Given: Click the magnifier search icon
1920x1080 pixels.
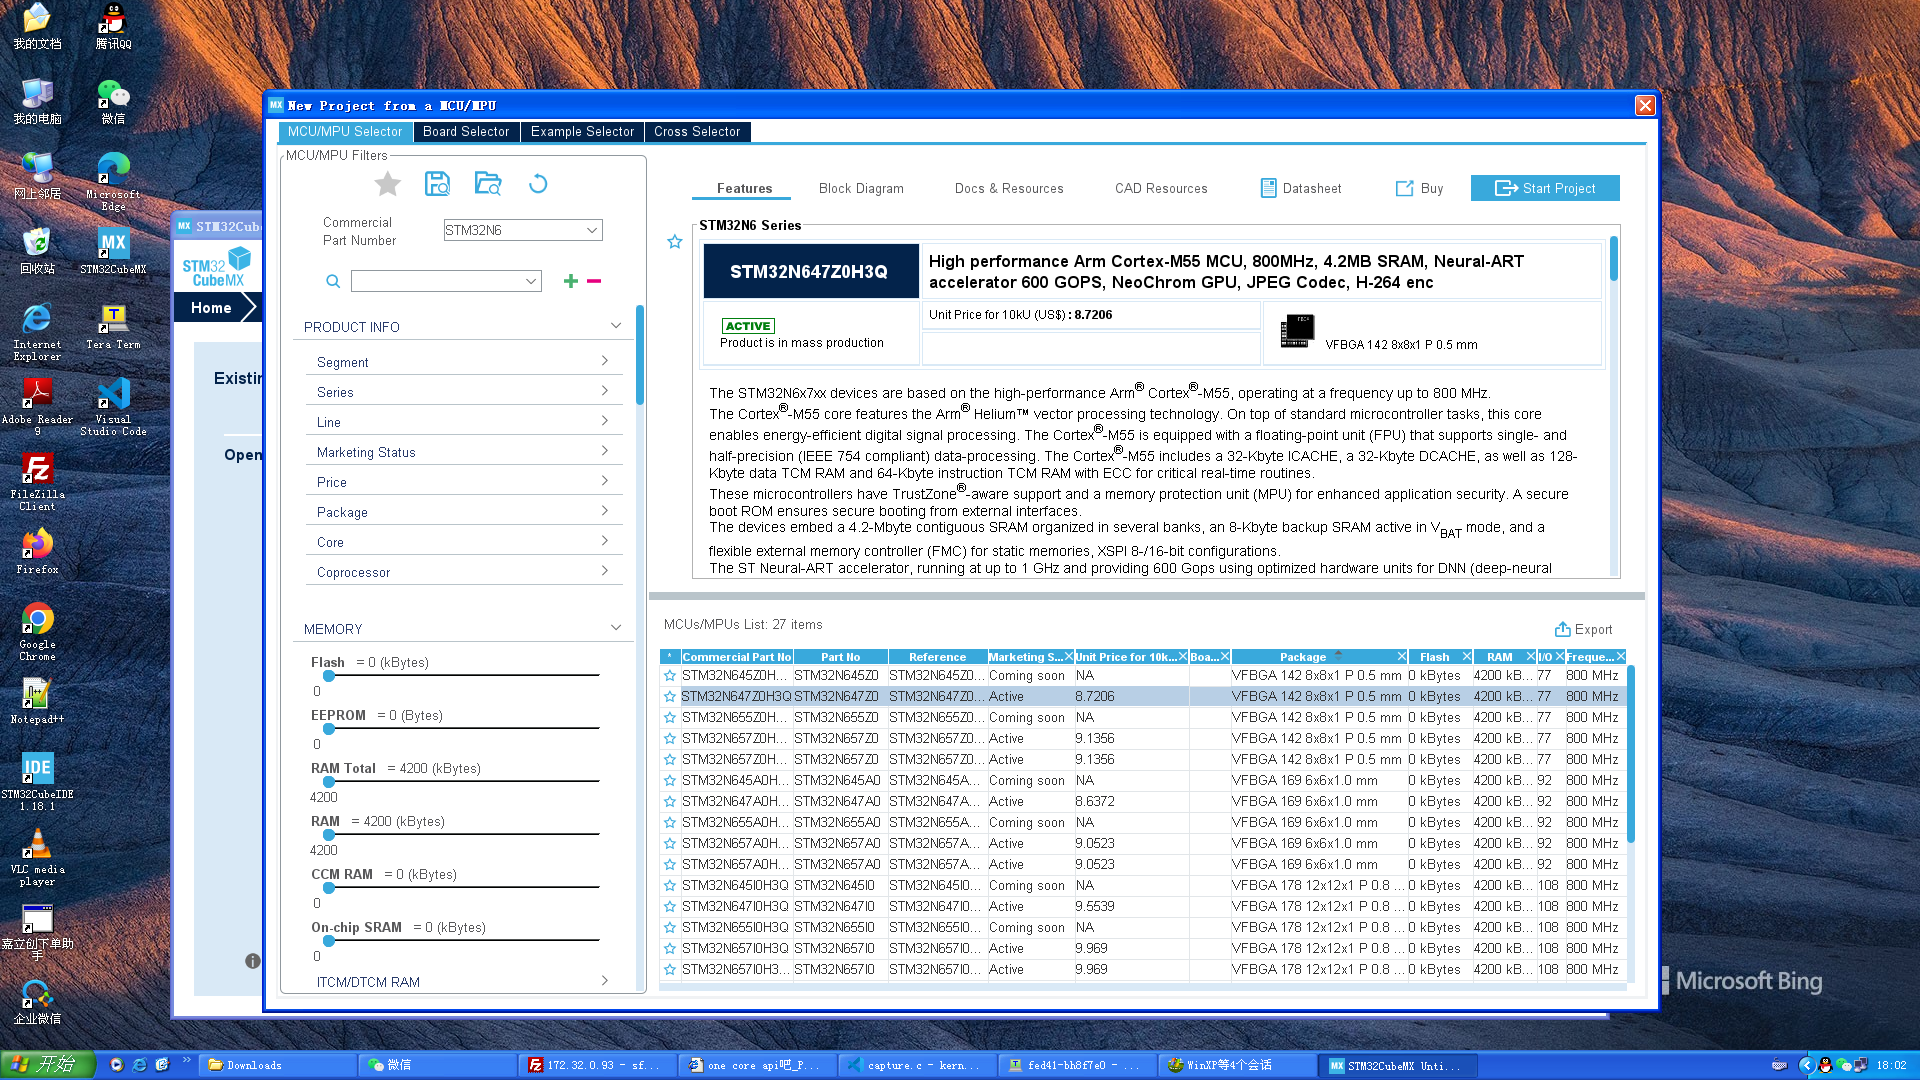Looking at the screenshot, I should point(333,282).
